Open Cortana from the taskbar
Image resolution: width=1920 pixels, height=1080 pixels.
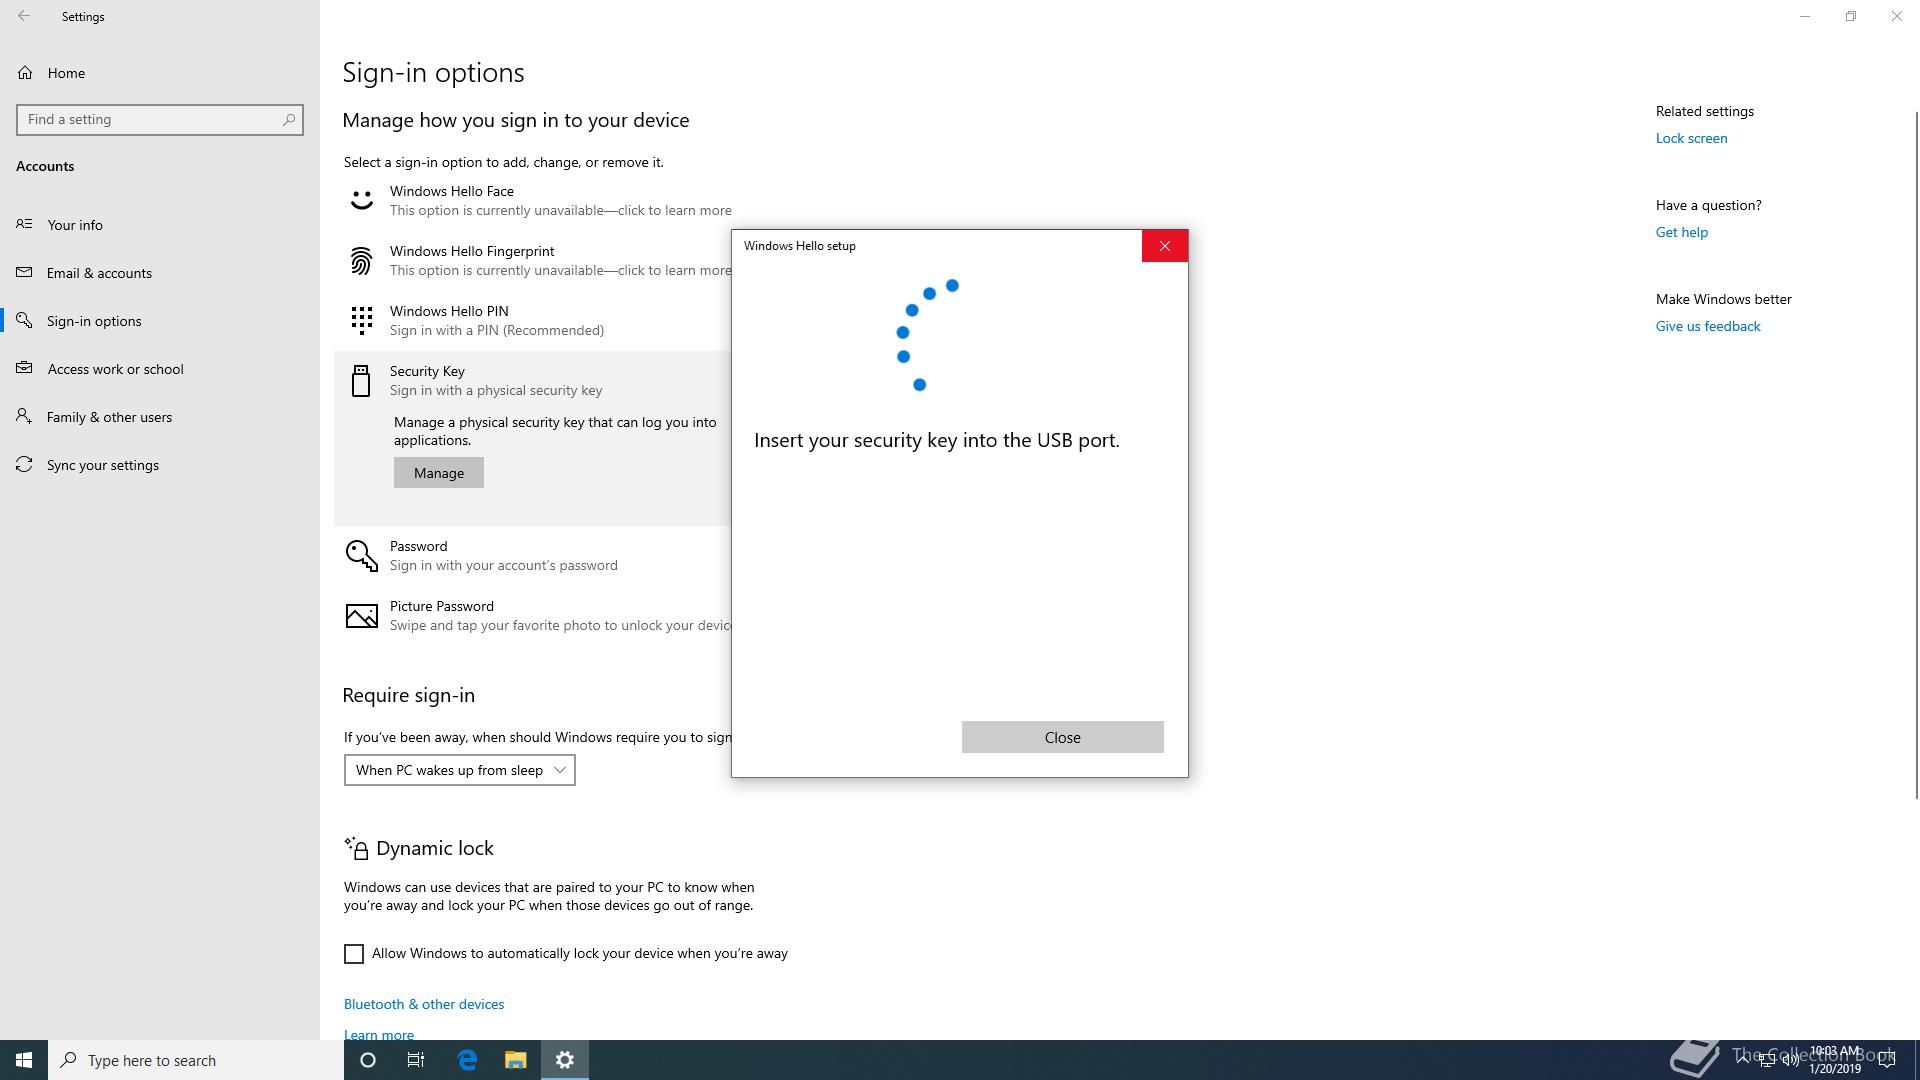[367, 1060]
